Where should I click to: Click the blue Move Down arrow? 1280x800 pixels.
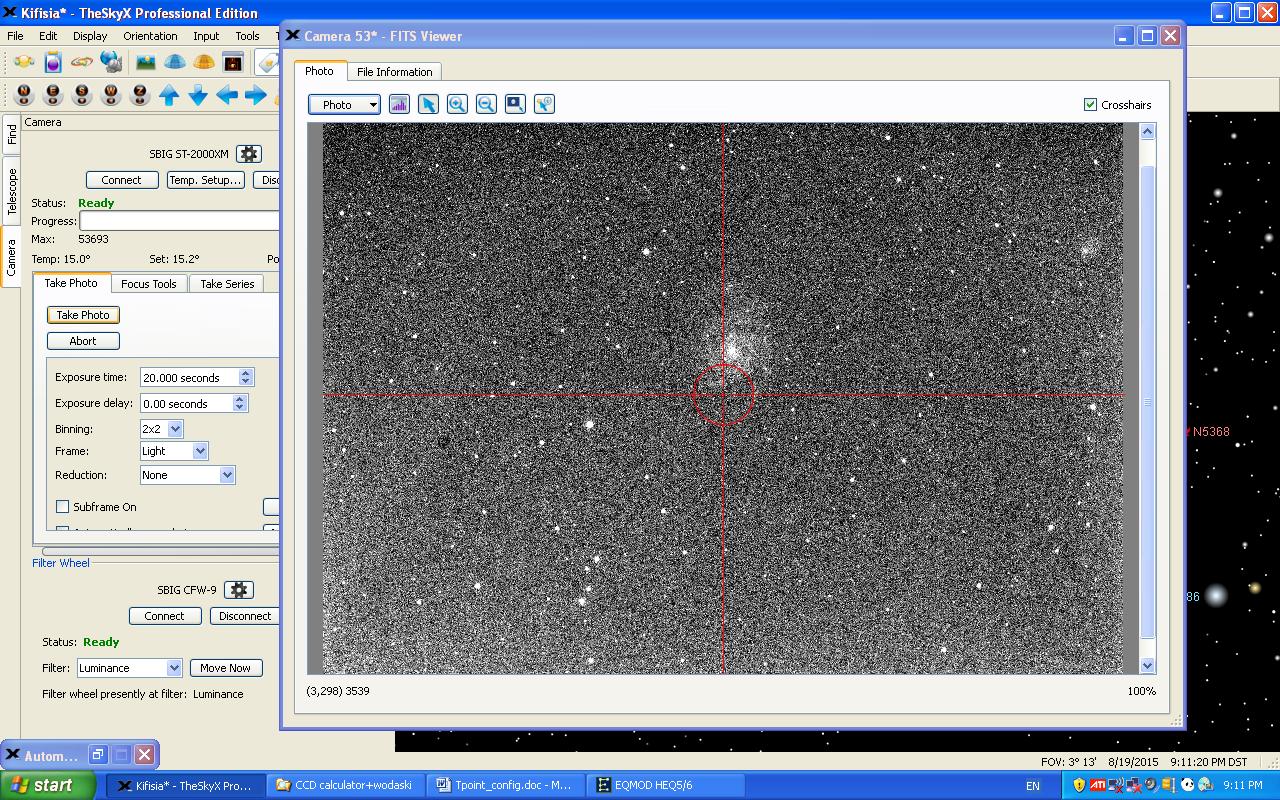198,95
